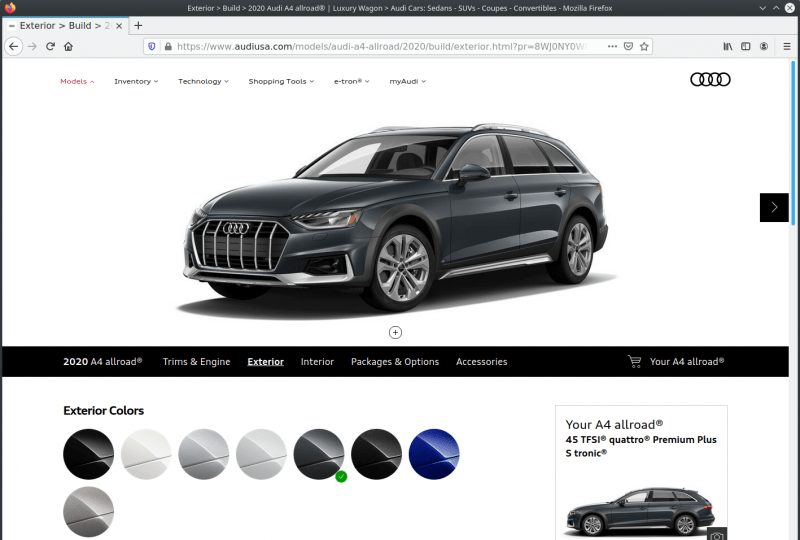Show next car view with right arrow
The image size is (800, 540).
pos(774,207)
